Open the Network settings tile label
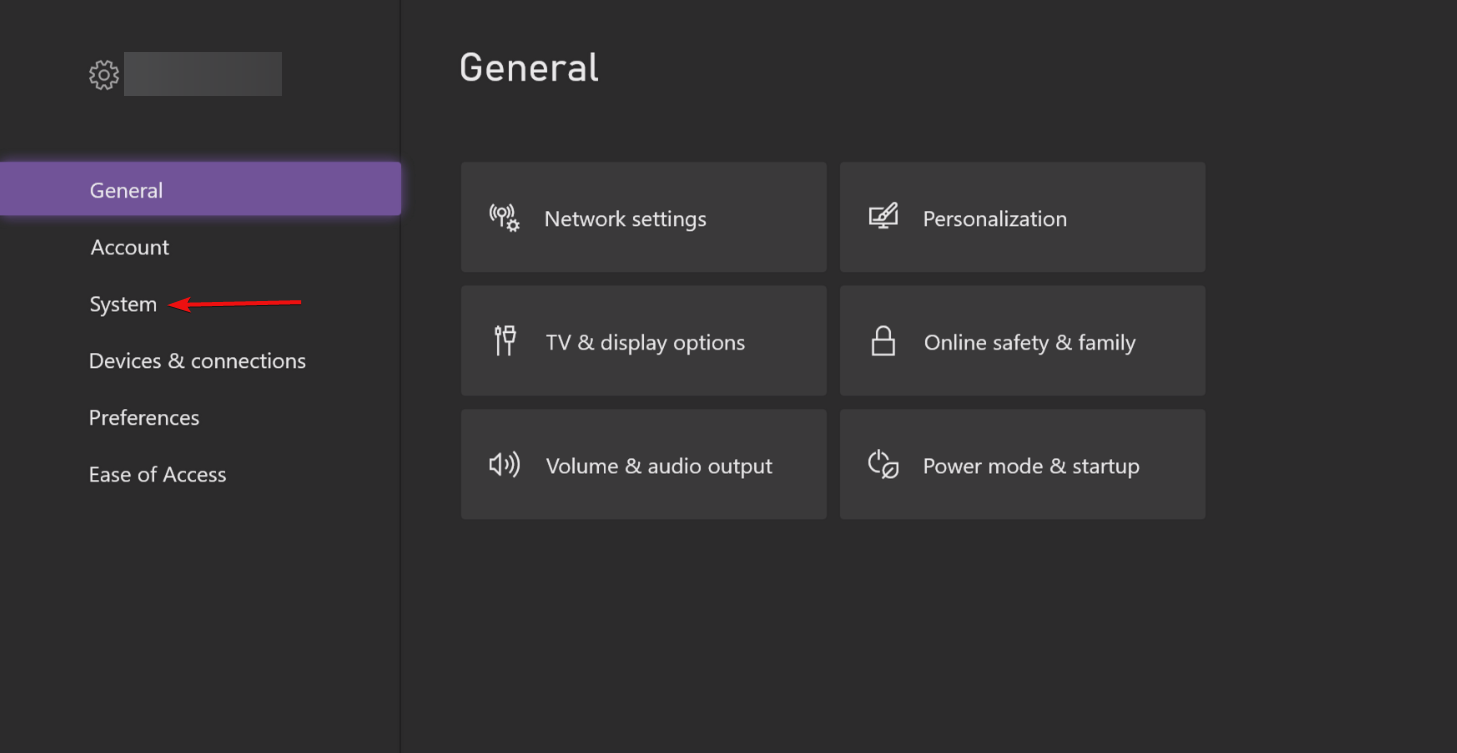1457x753 pixels. coord(625,219)
